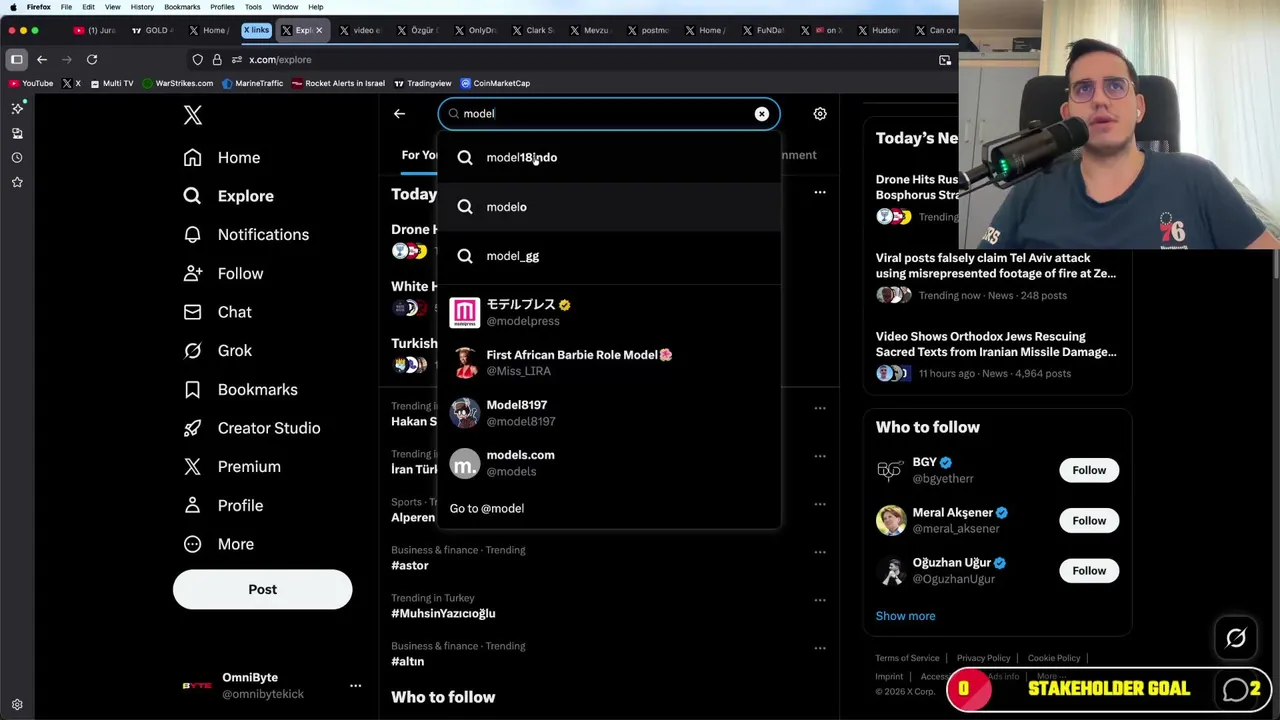Select the modelo search suggestion
This screenshot has height=720, width=1280.
tap(608, 207)
